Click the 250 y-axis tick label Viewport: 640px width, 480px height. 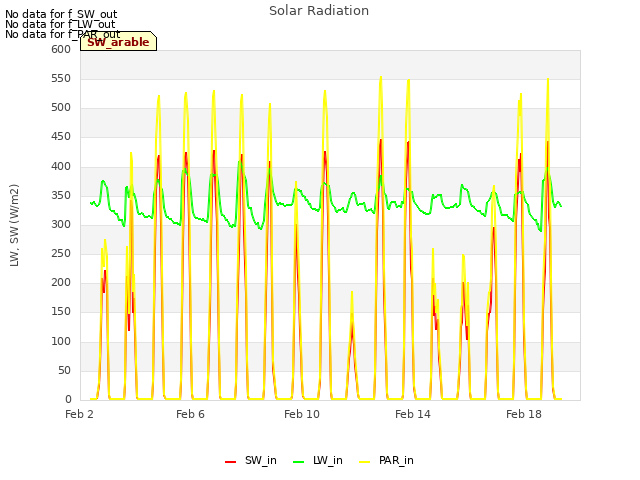point(61,253)
